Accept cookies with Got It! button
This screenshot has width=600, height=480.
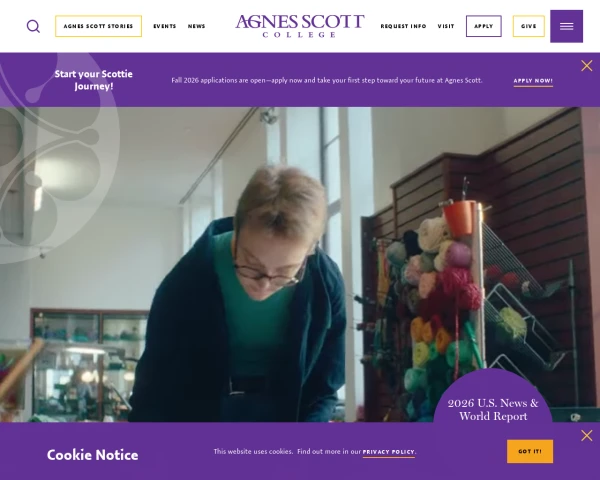pos(530,451)
